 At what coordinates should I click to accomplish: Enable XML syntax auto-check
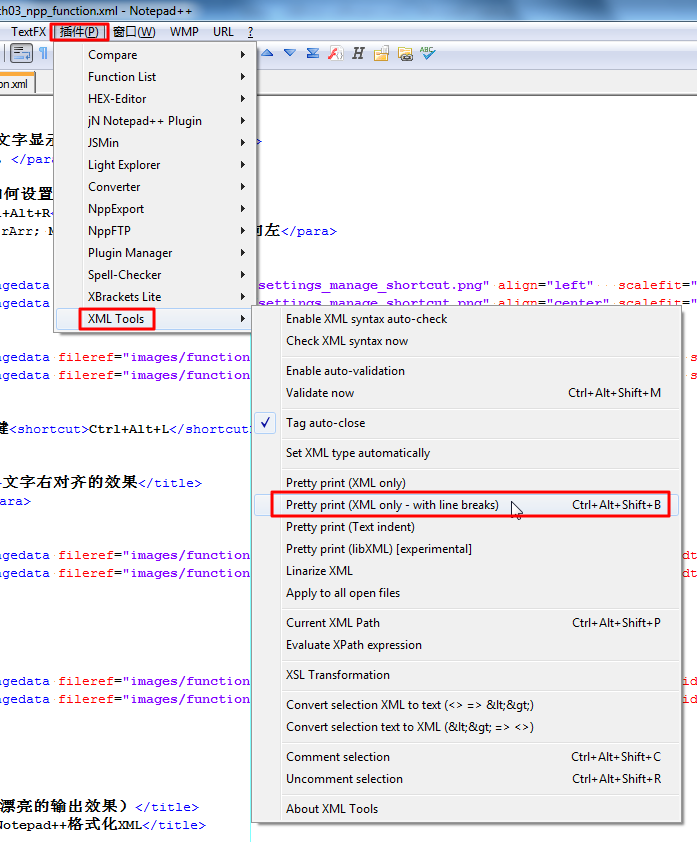click(366, 319)
